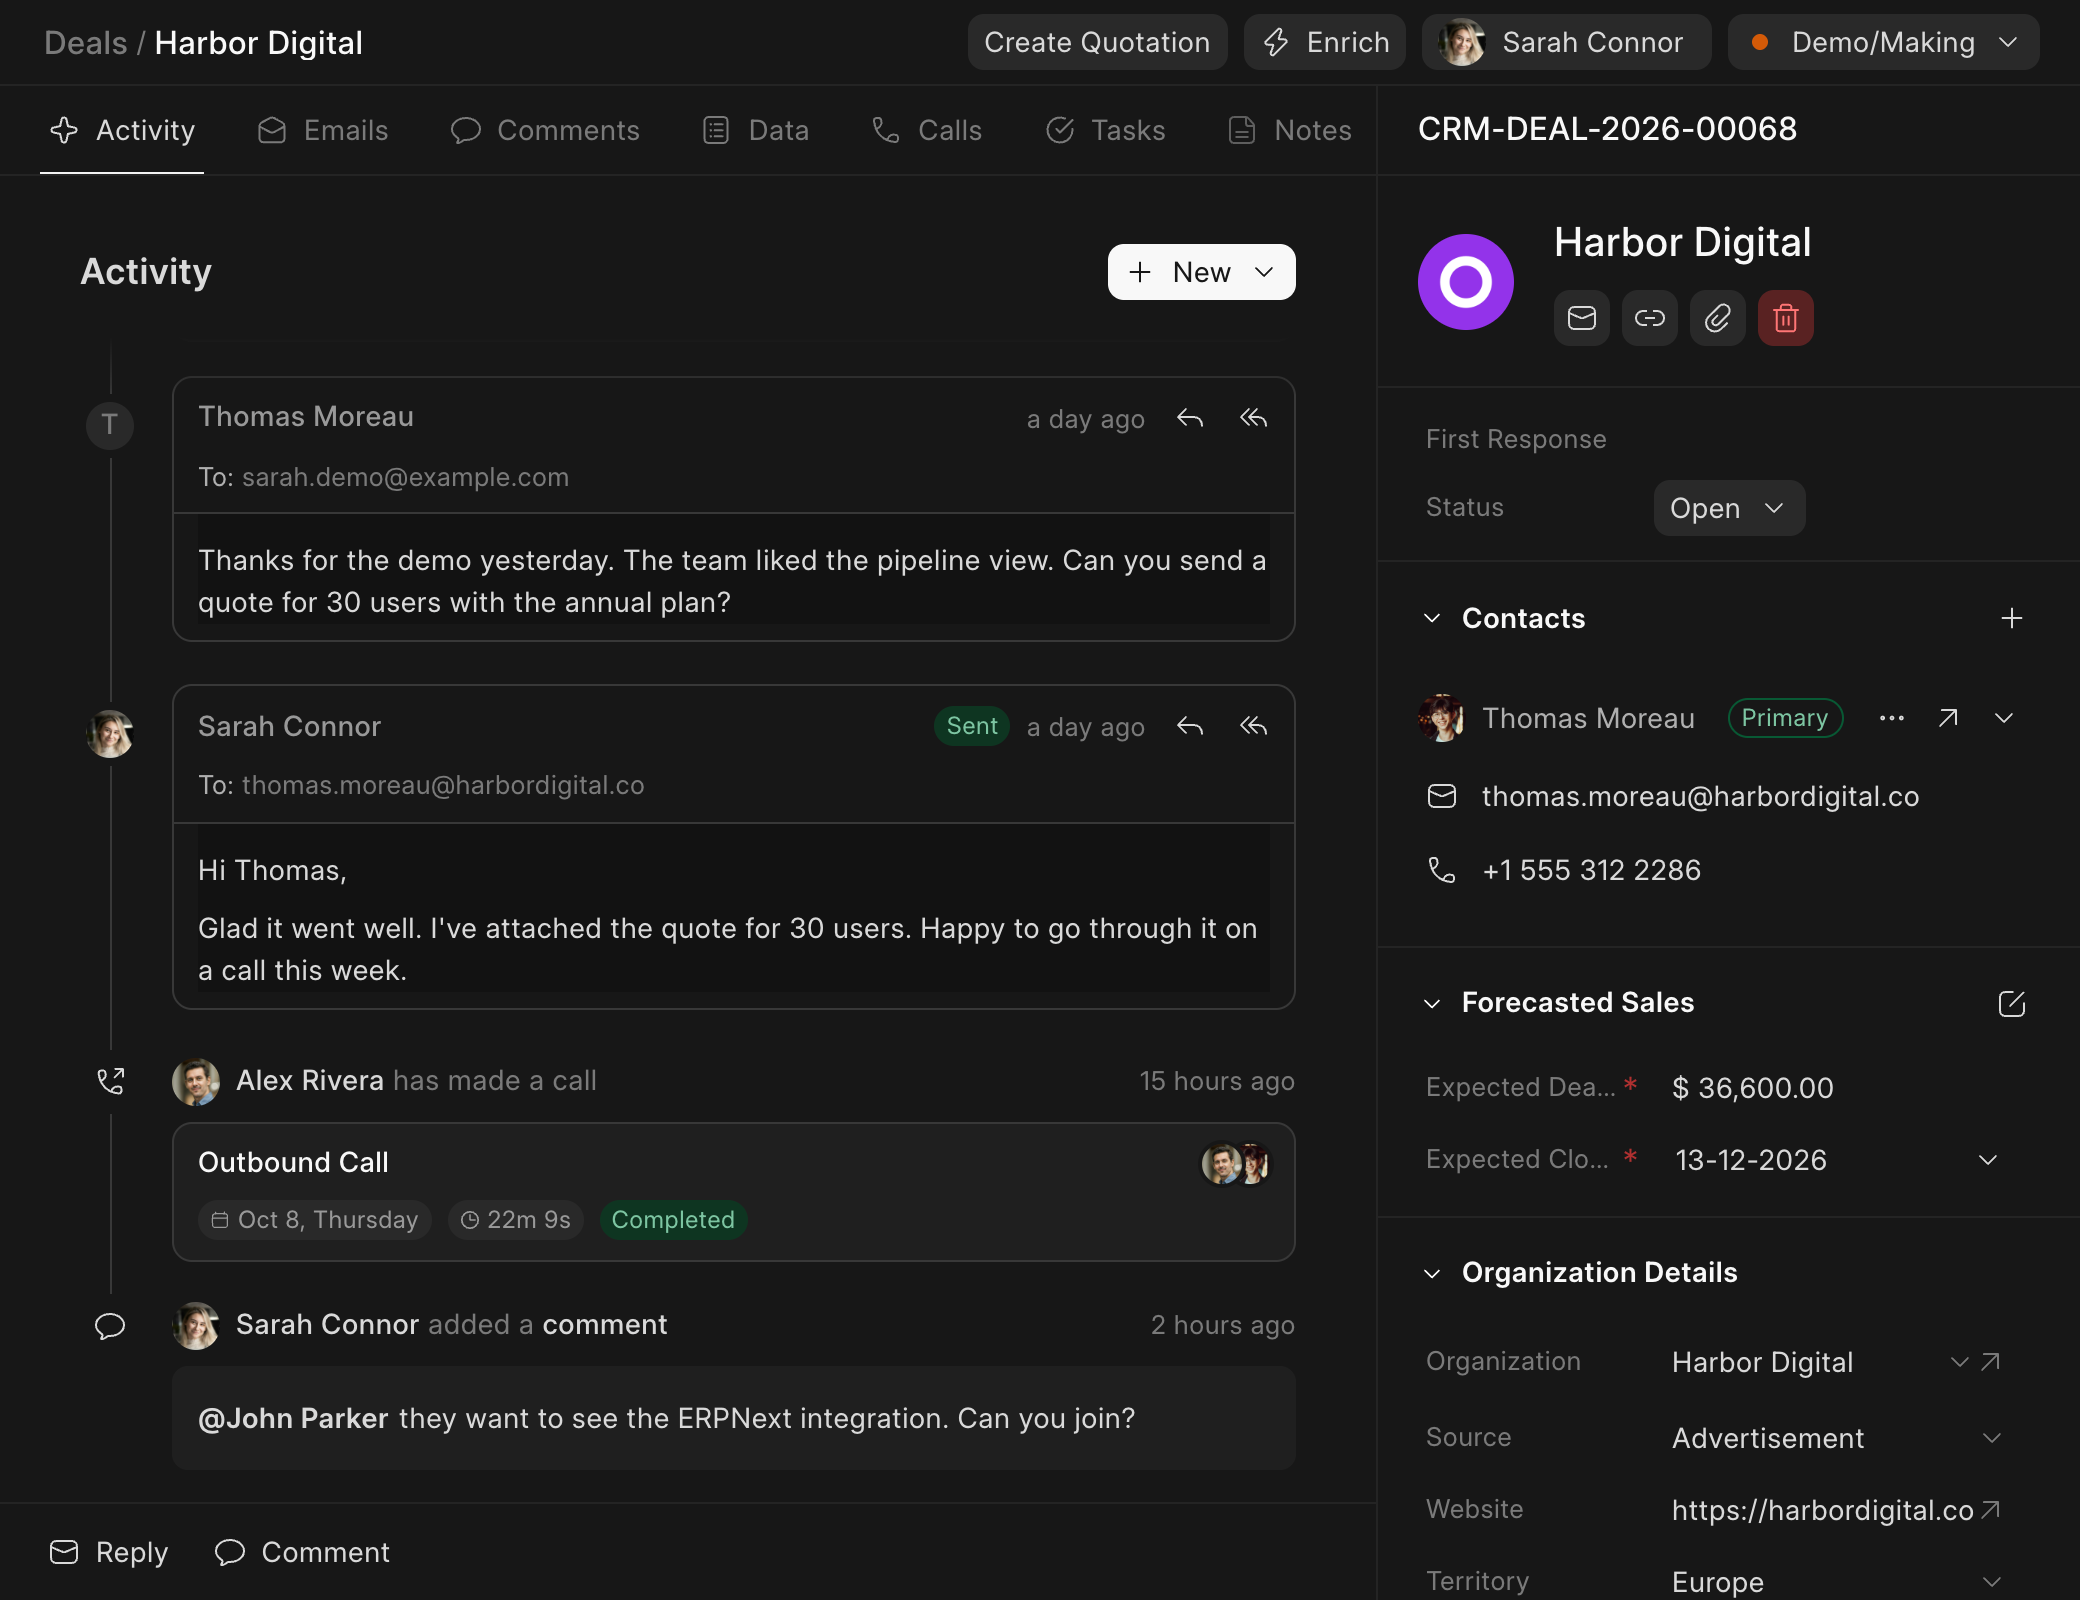Open the Source Advertisement dropdown
The image size is (2080, 1600).
pyautogui.click(x=1992, y=1438)
